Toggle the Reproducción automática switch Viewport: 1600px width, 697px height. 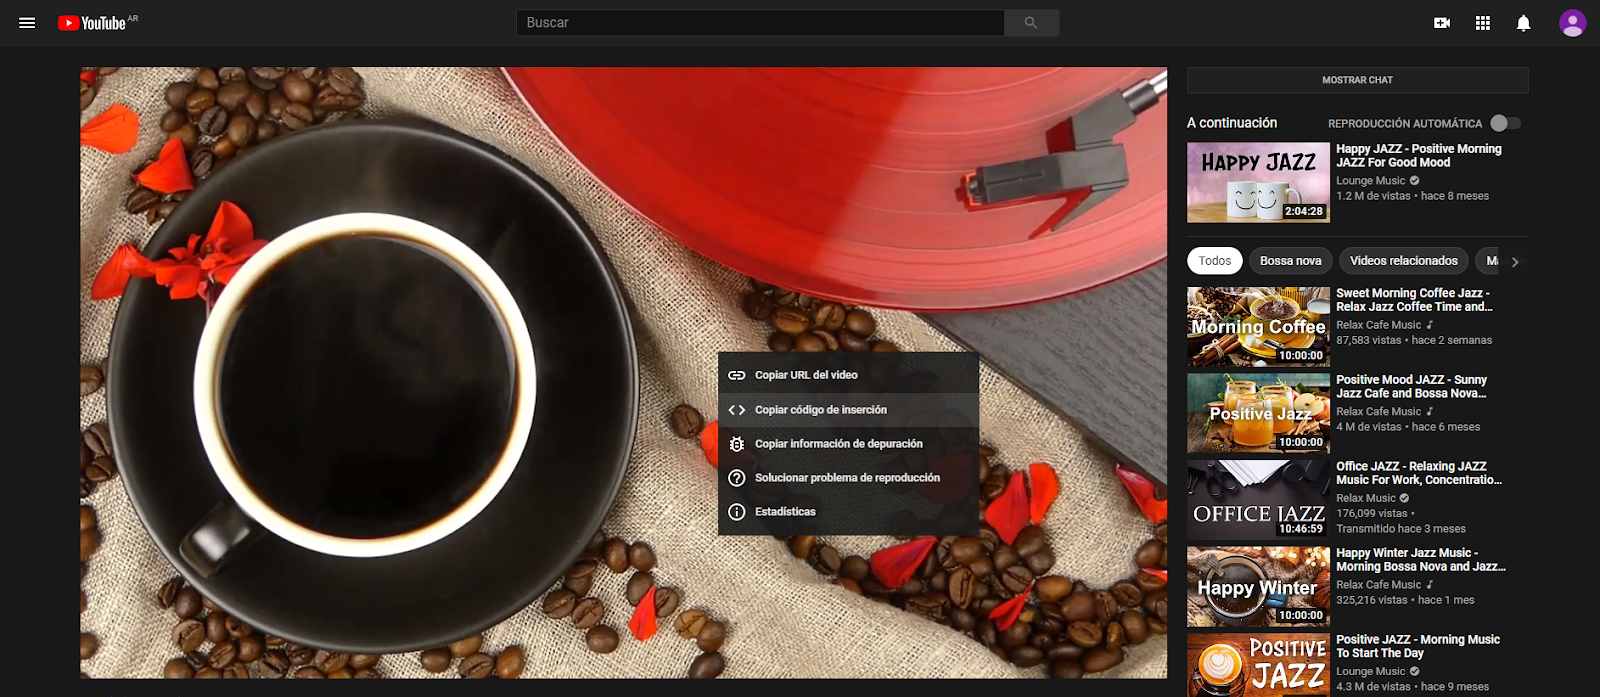pyautogui.click(x=1505, y=123)
